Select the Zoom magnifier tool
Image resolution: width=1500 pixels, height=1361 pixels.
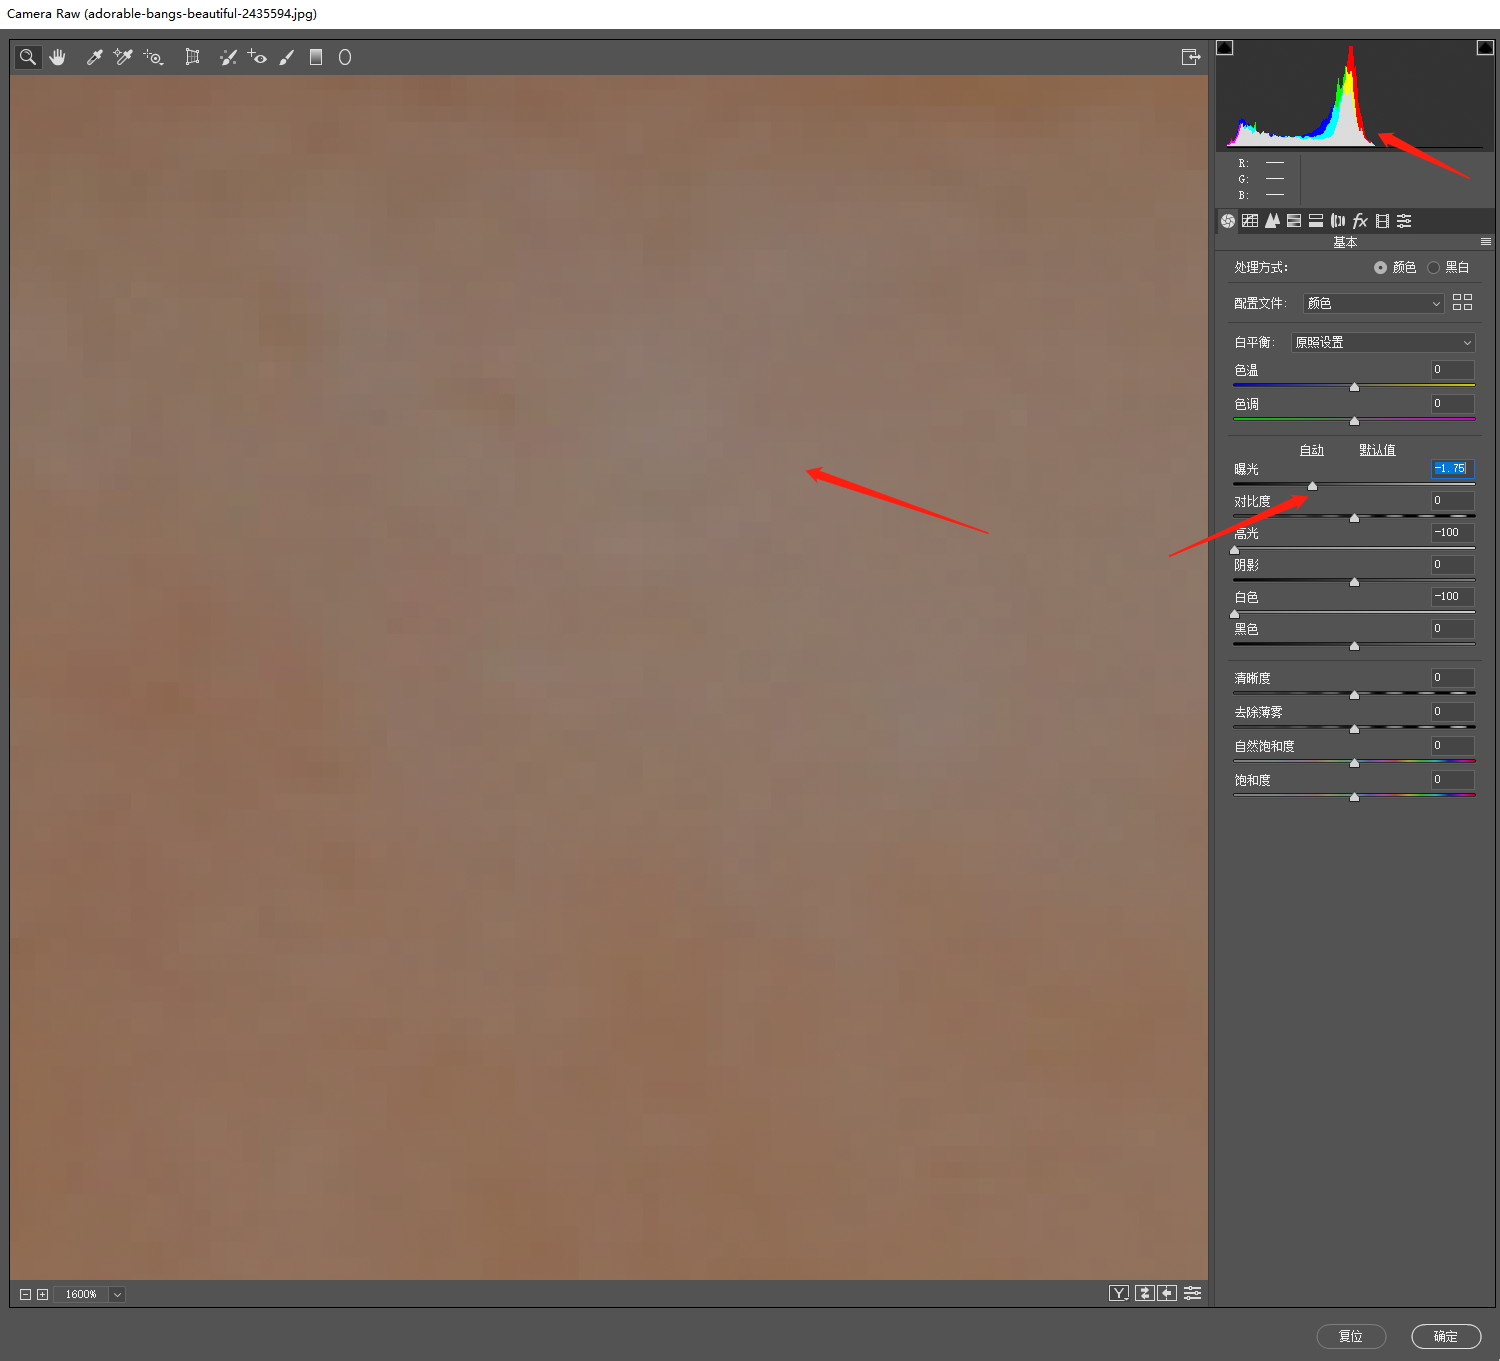point(28,57)
